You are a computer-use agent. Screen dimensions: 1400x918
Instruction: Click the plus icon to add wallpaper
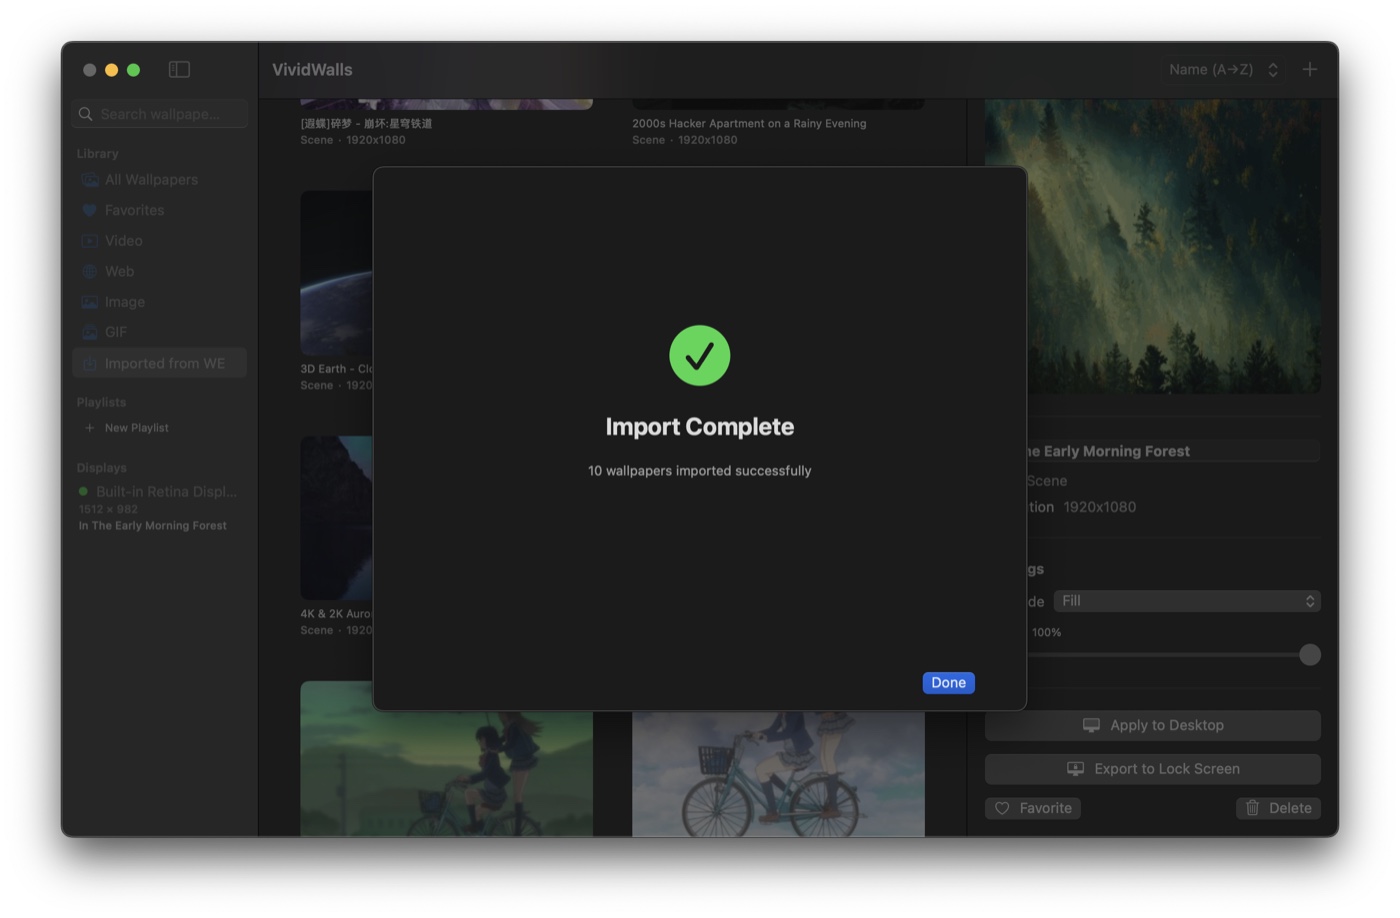(x=1309, y=69)
